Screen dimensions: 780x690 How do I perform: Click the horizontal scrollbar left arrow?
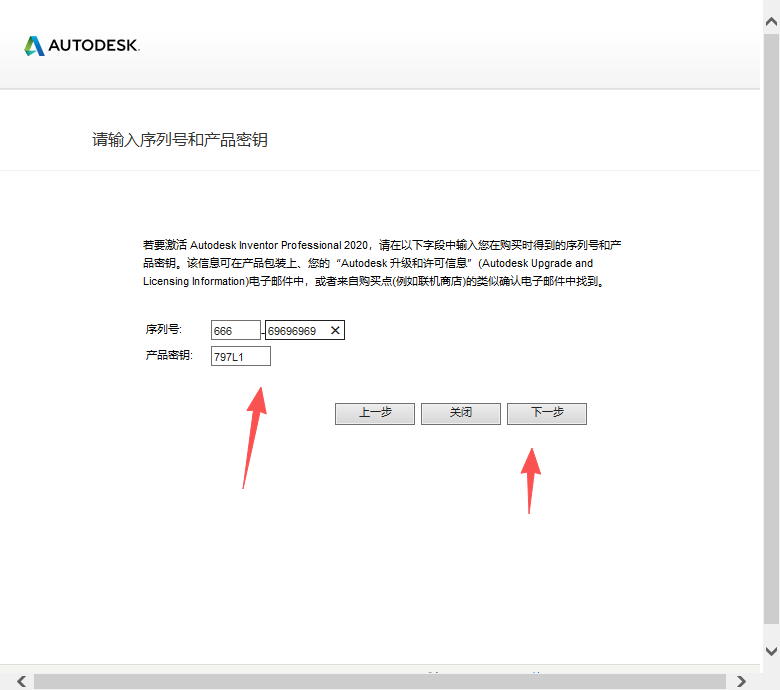[21, 681]
